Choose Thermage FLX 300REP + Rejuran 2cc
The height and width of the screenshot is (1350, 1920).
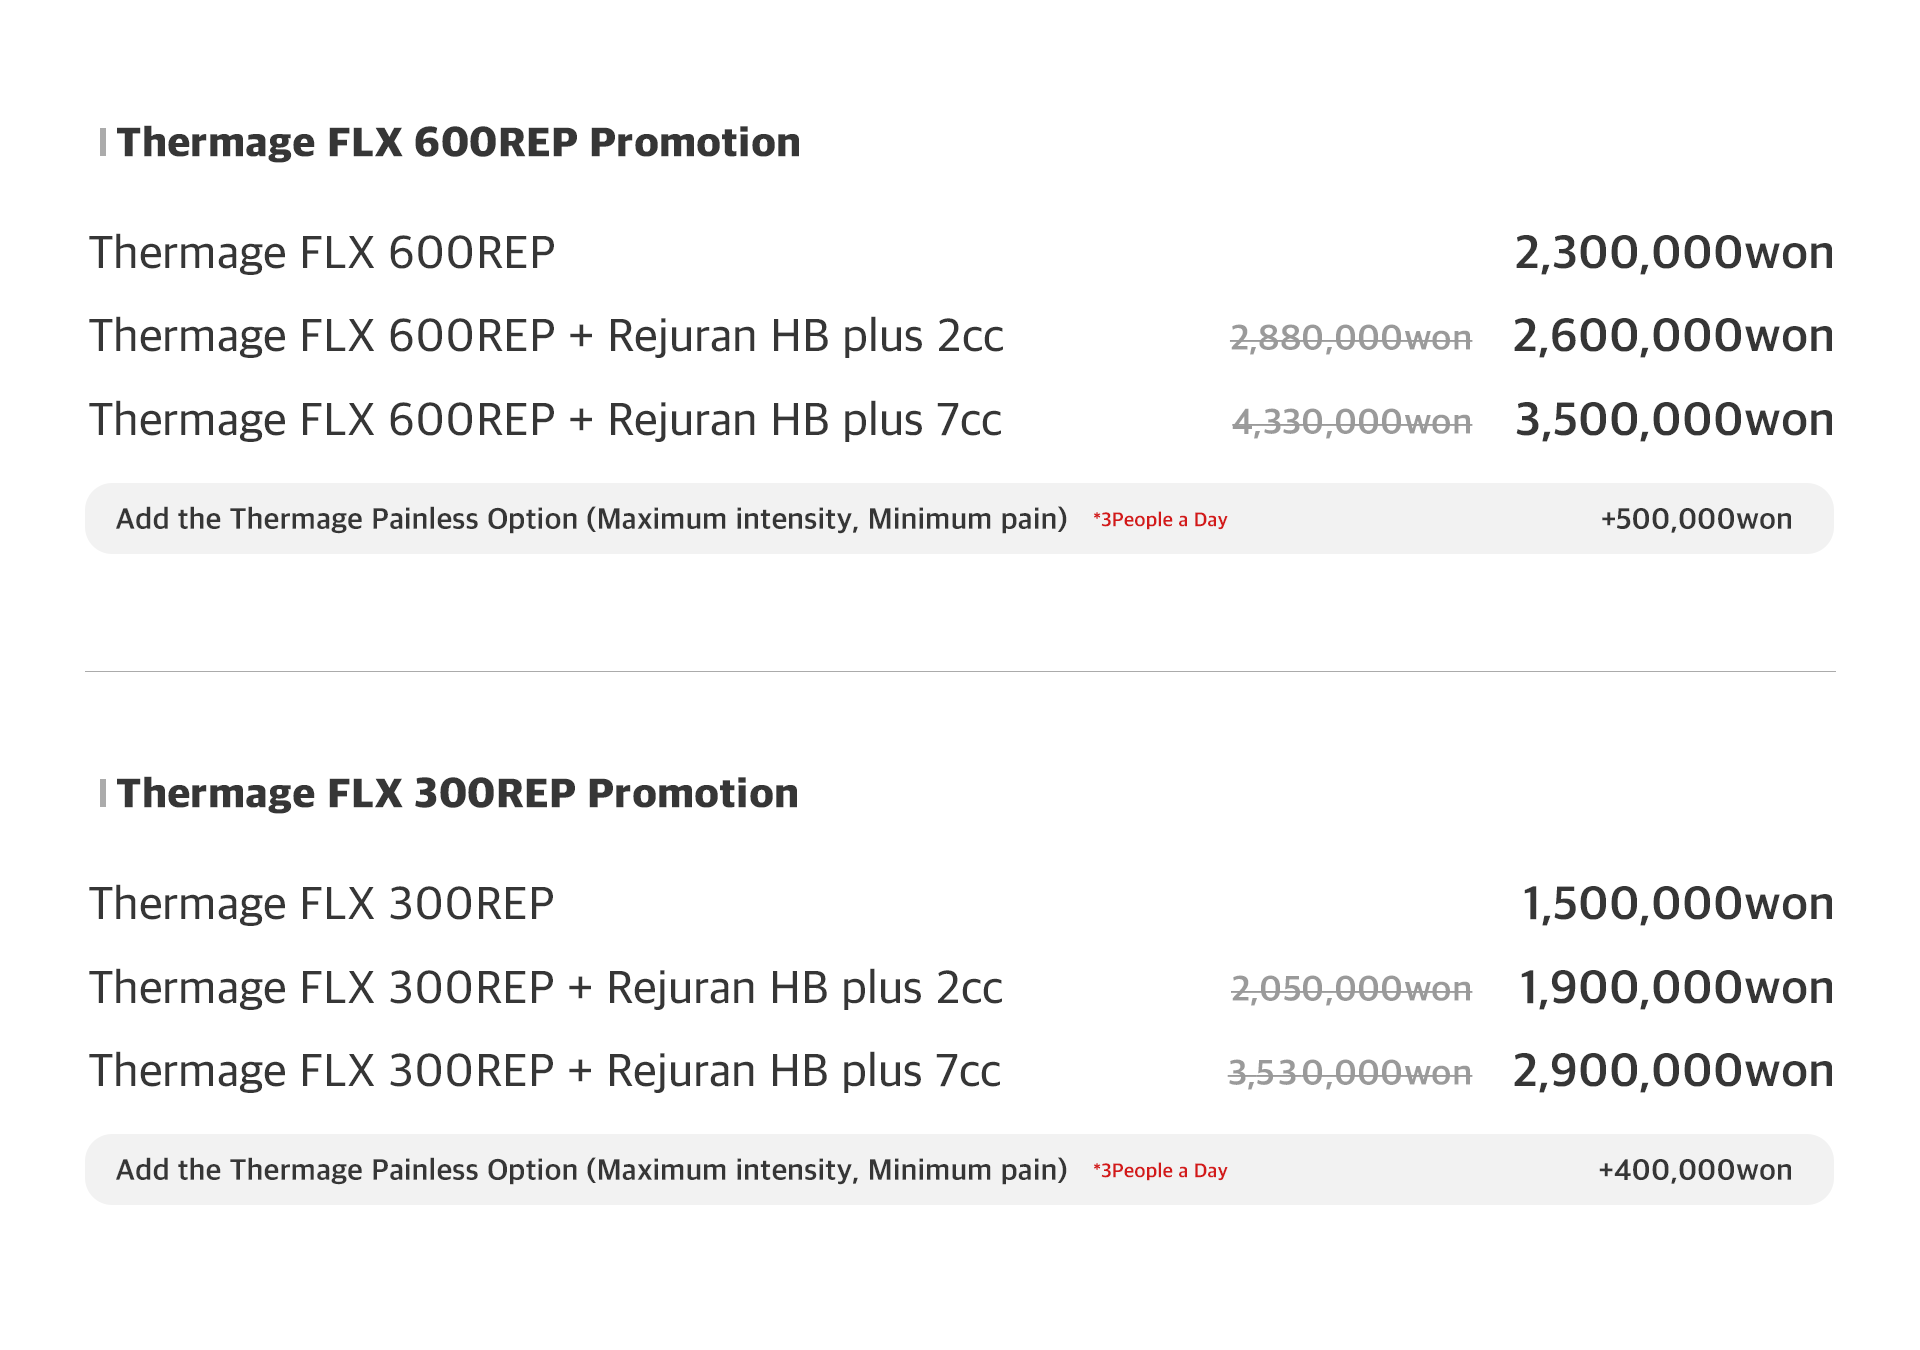545,988
